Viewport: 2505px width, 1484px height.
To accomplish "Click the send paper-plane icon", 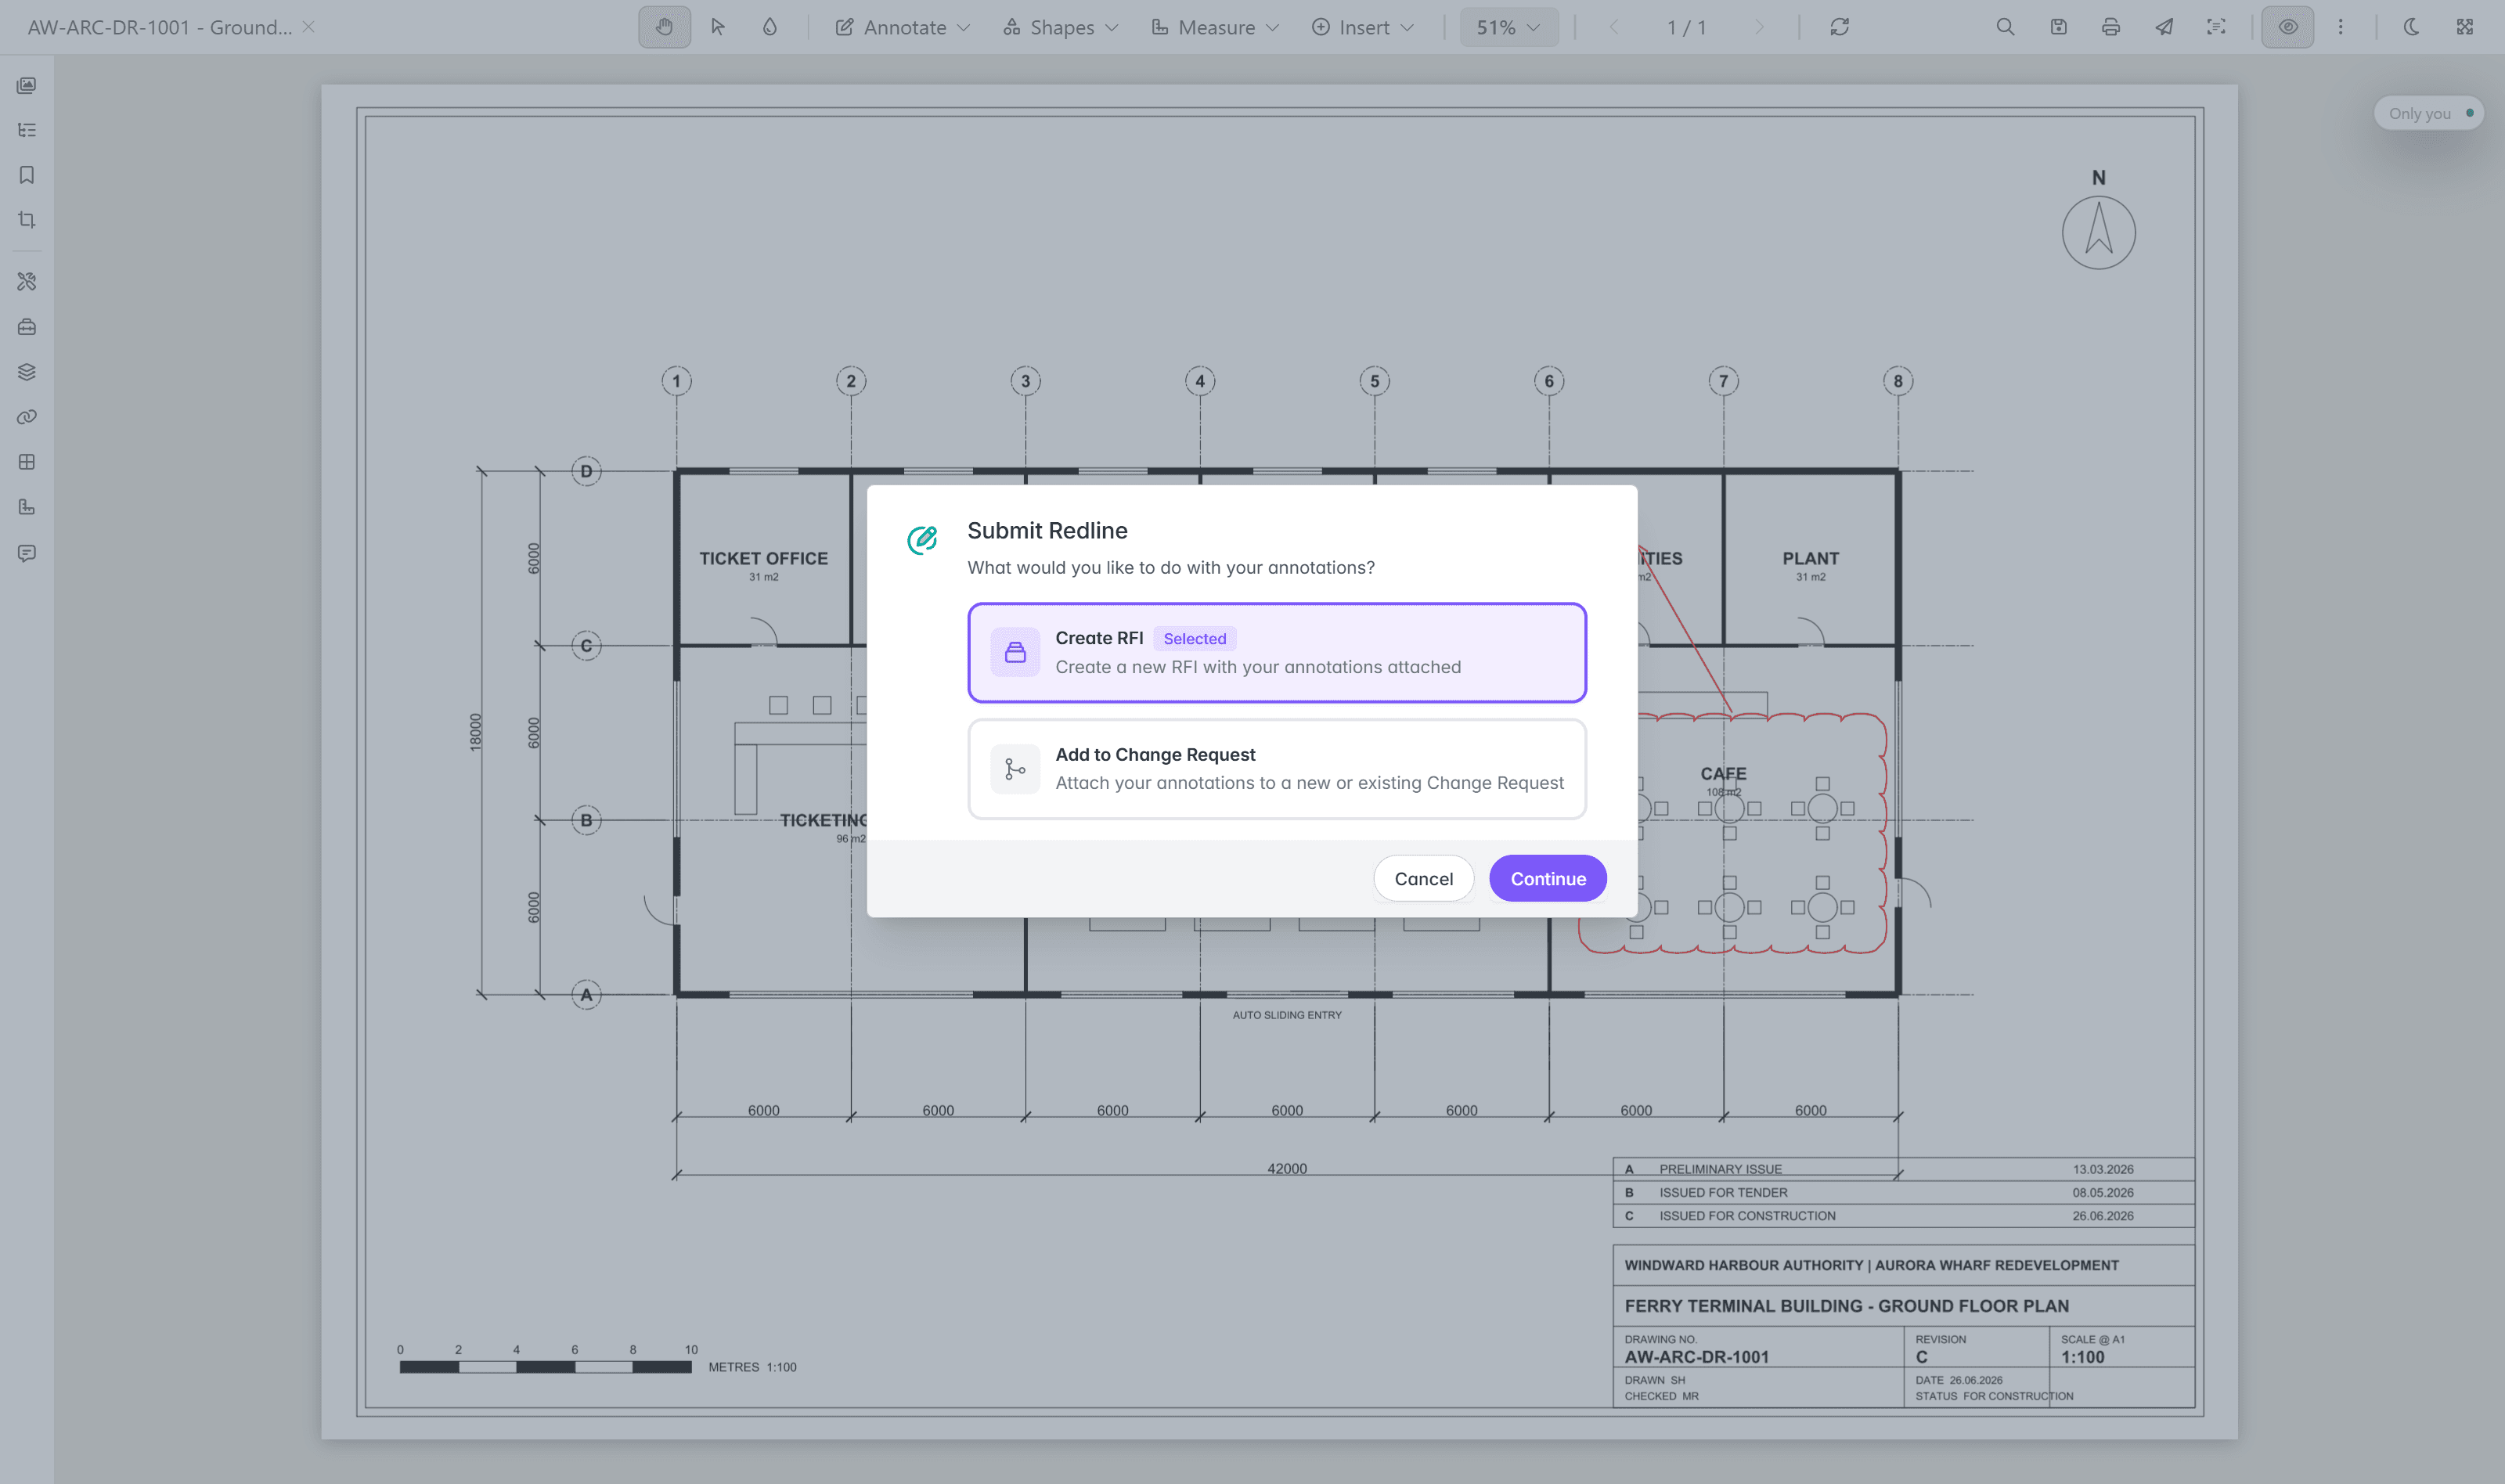I will pyautogui.click(x=2163, y=27).
